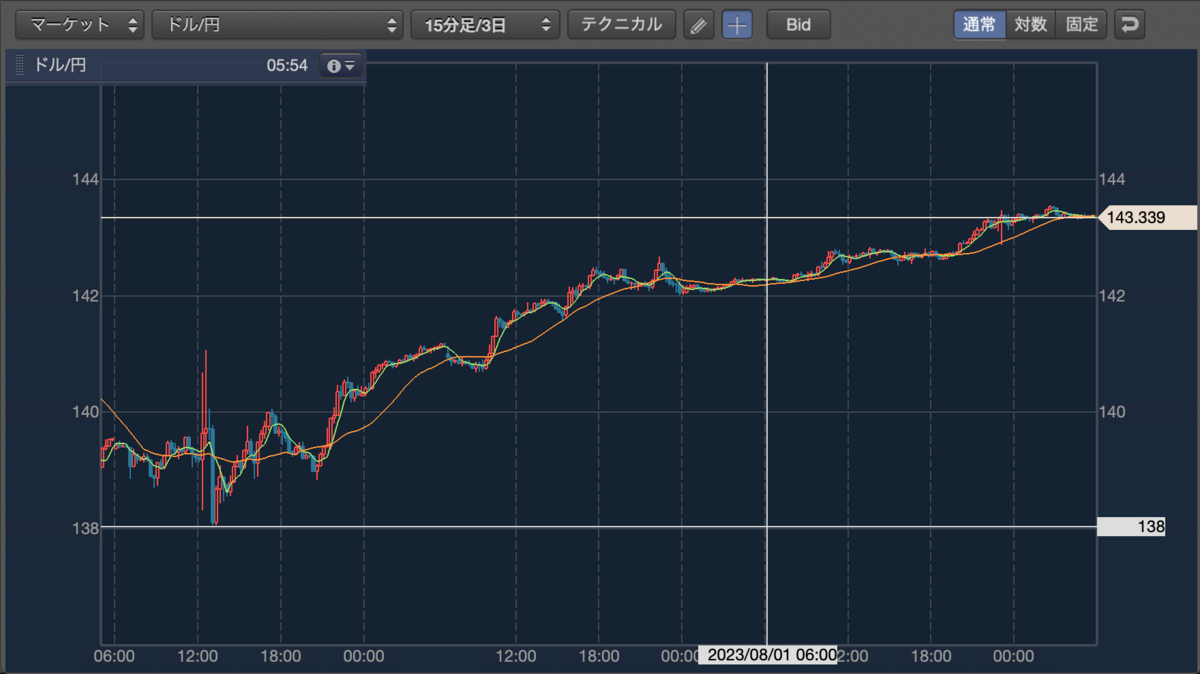Click the 12:00 label nearest the left edge
This screenshot has height=674, width=1200.
click(198, 656)
